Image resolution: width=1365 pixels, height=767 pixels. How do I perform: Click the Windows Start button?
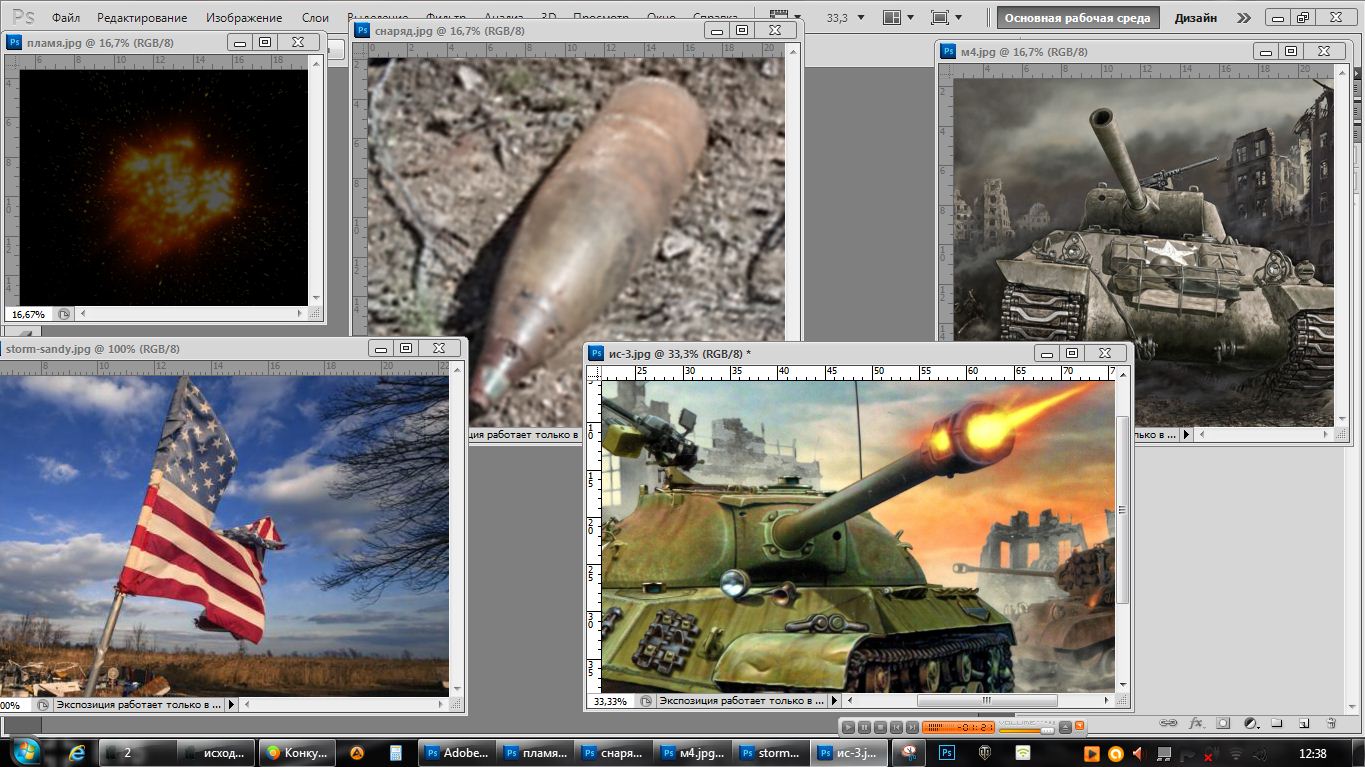point(25,752)
